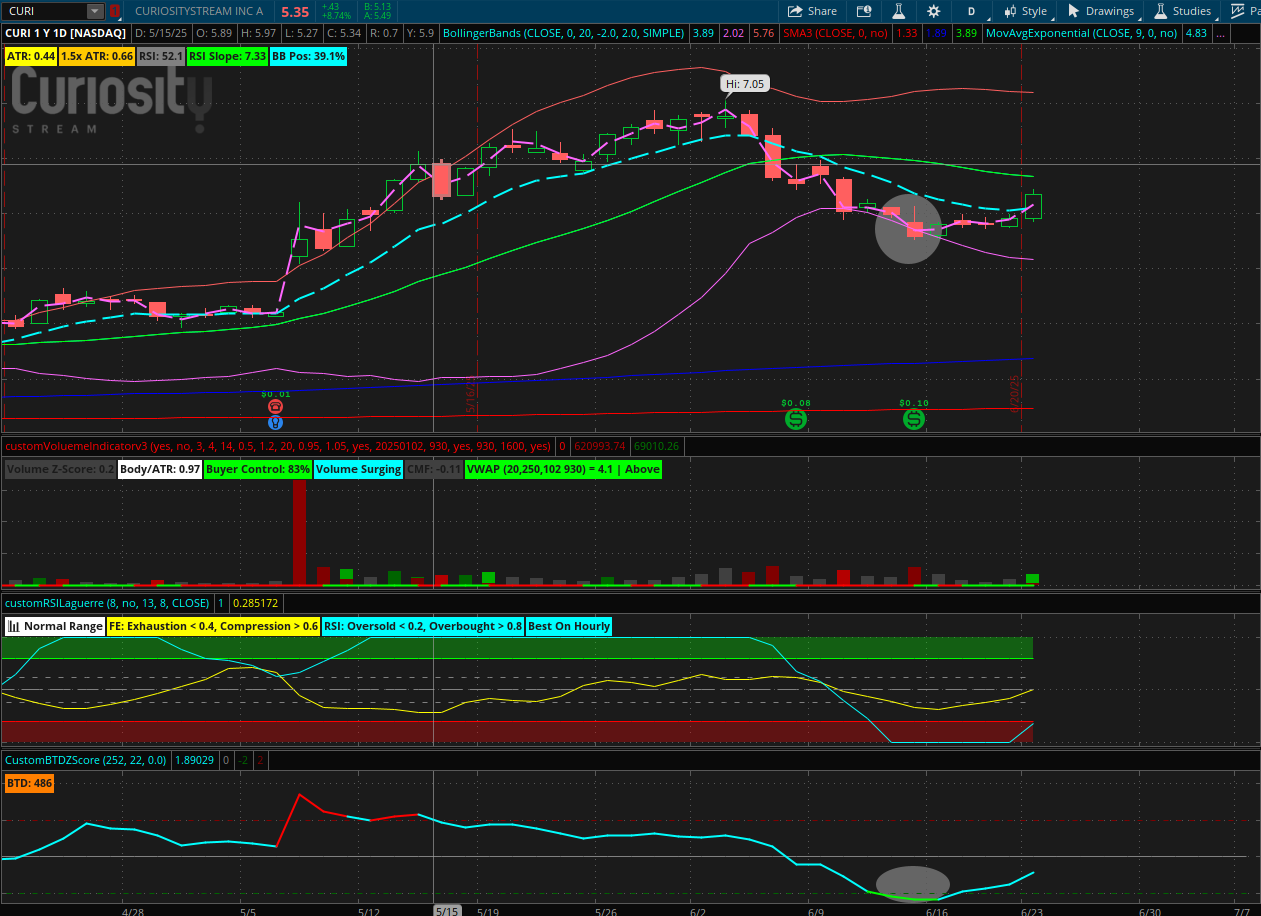This screenshot has height=916, width=1261.
Task: Click the blue lightbulb event icon
Action: pos(276,423)
